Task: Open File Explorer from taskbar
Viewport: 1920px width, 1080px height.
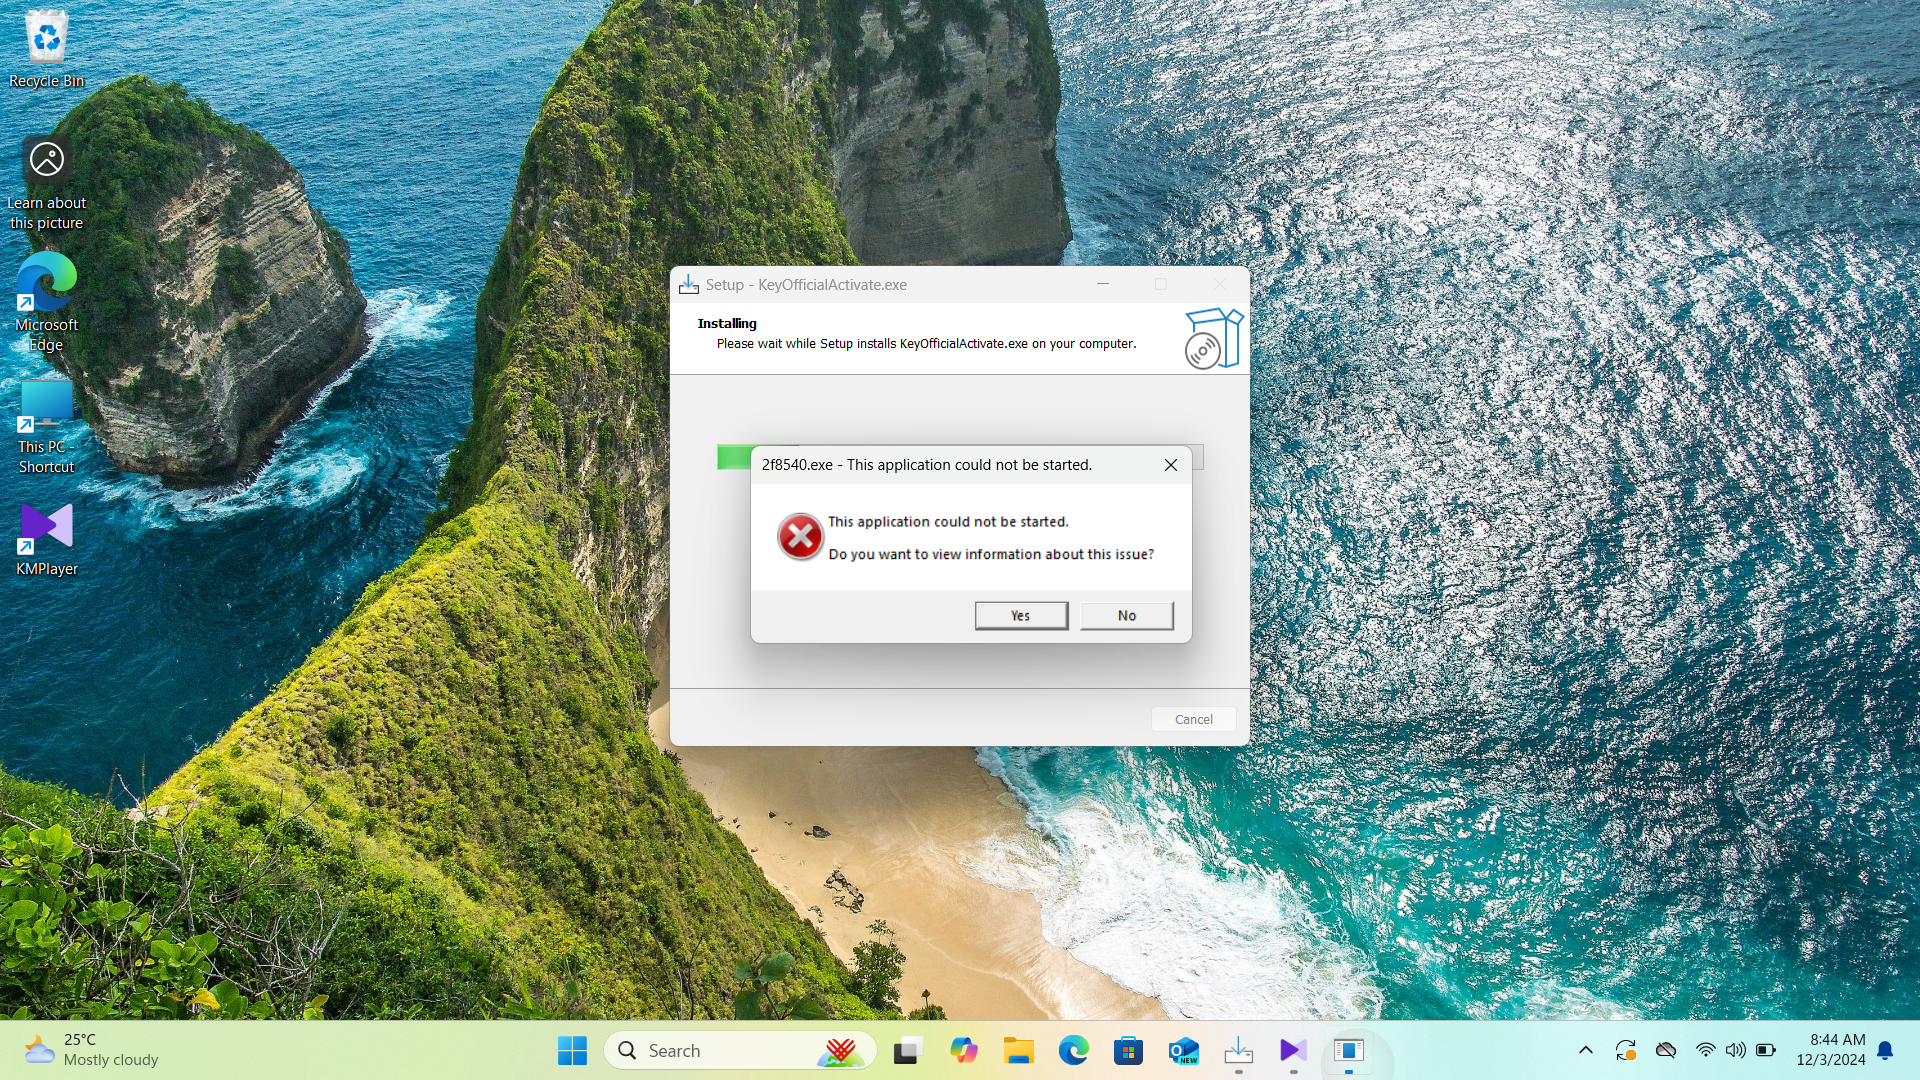Action: pyautogui.click(x=1018, y=1051)
